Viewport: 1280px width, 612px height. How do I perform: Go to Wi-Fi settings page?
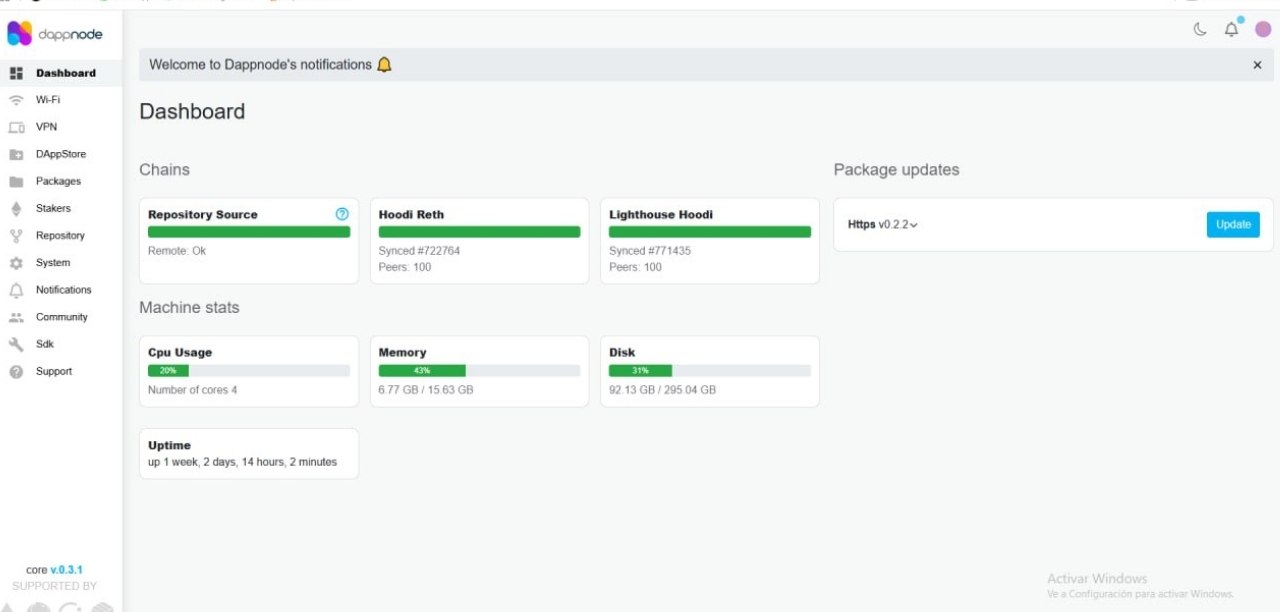pyautogui.click(x=61, y=100)
